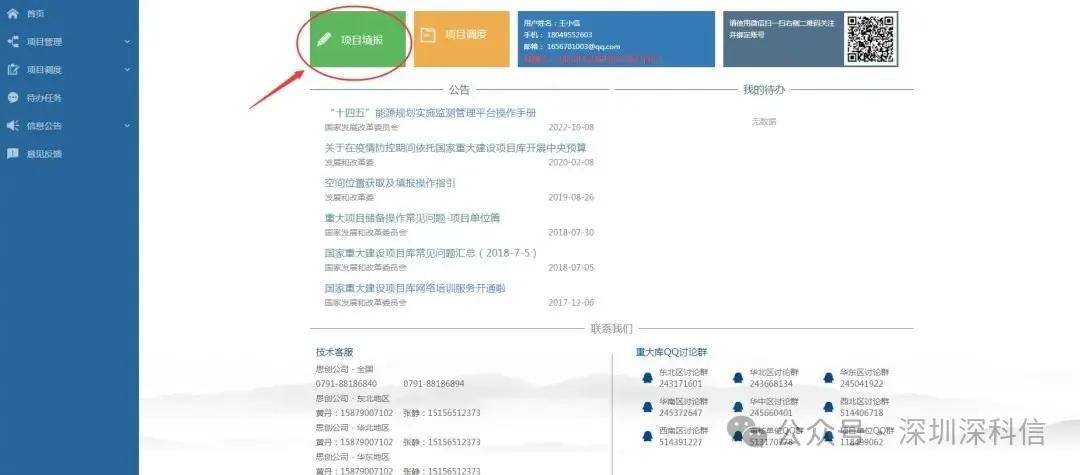The width and height of the screenshot is (1080, 475).
Task: Click phone number 0791-88186840
Action: (346, 383)
